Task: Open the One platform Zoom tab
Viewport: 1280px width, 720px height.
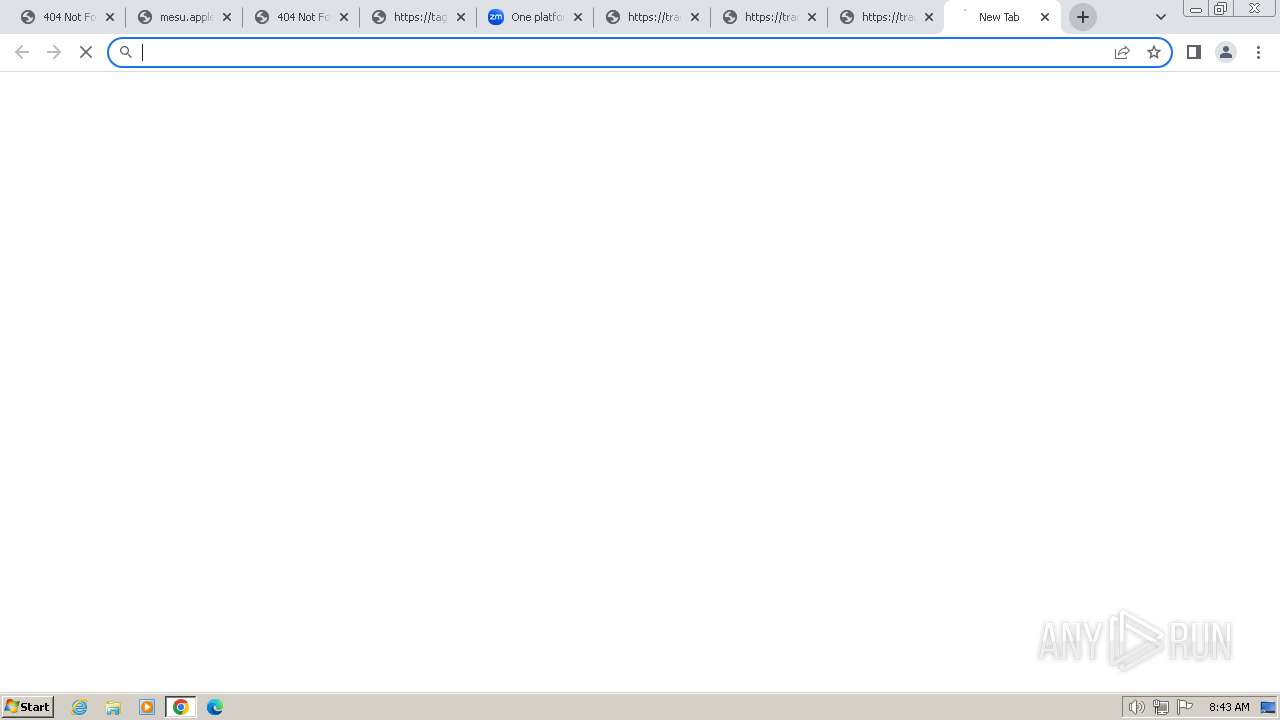Action: pyautogui.click(x=535, y=17)
